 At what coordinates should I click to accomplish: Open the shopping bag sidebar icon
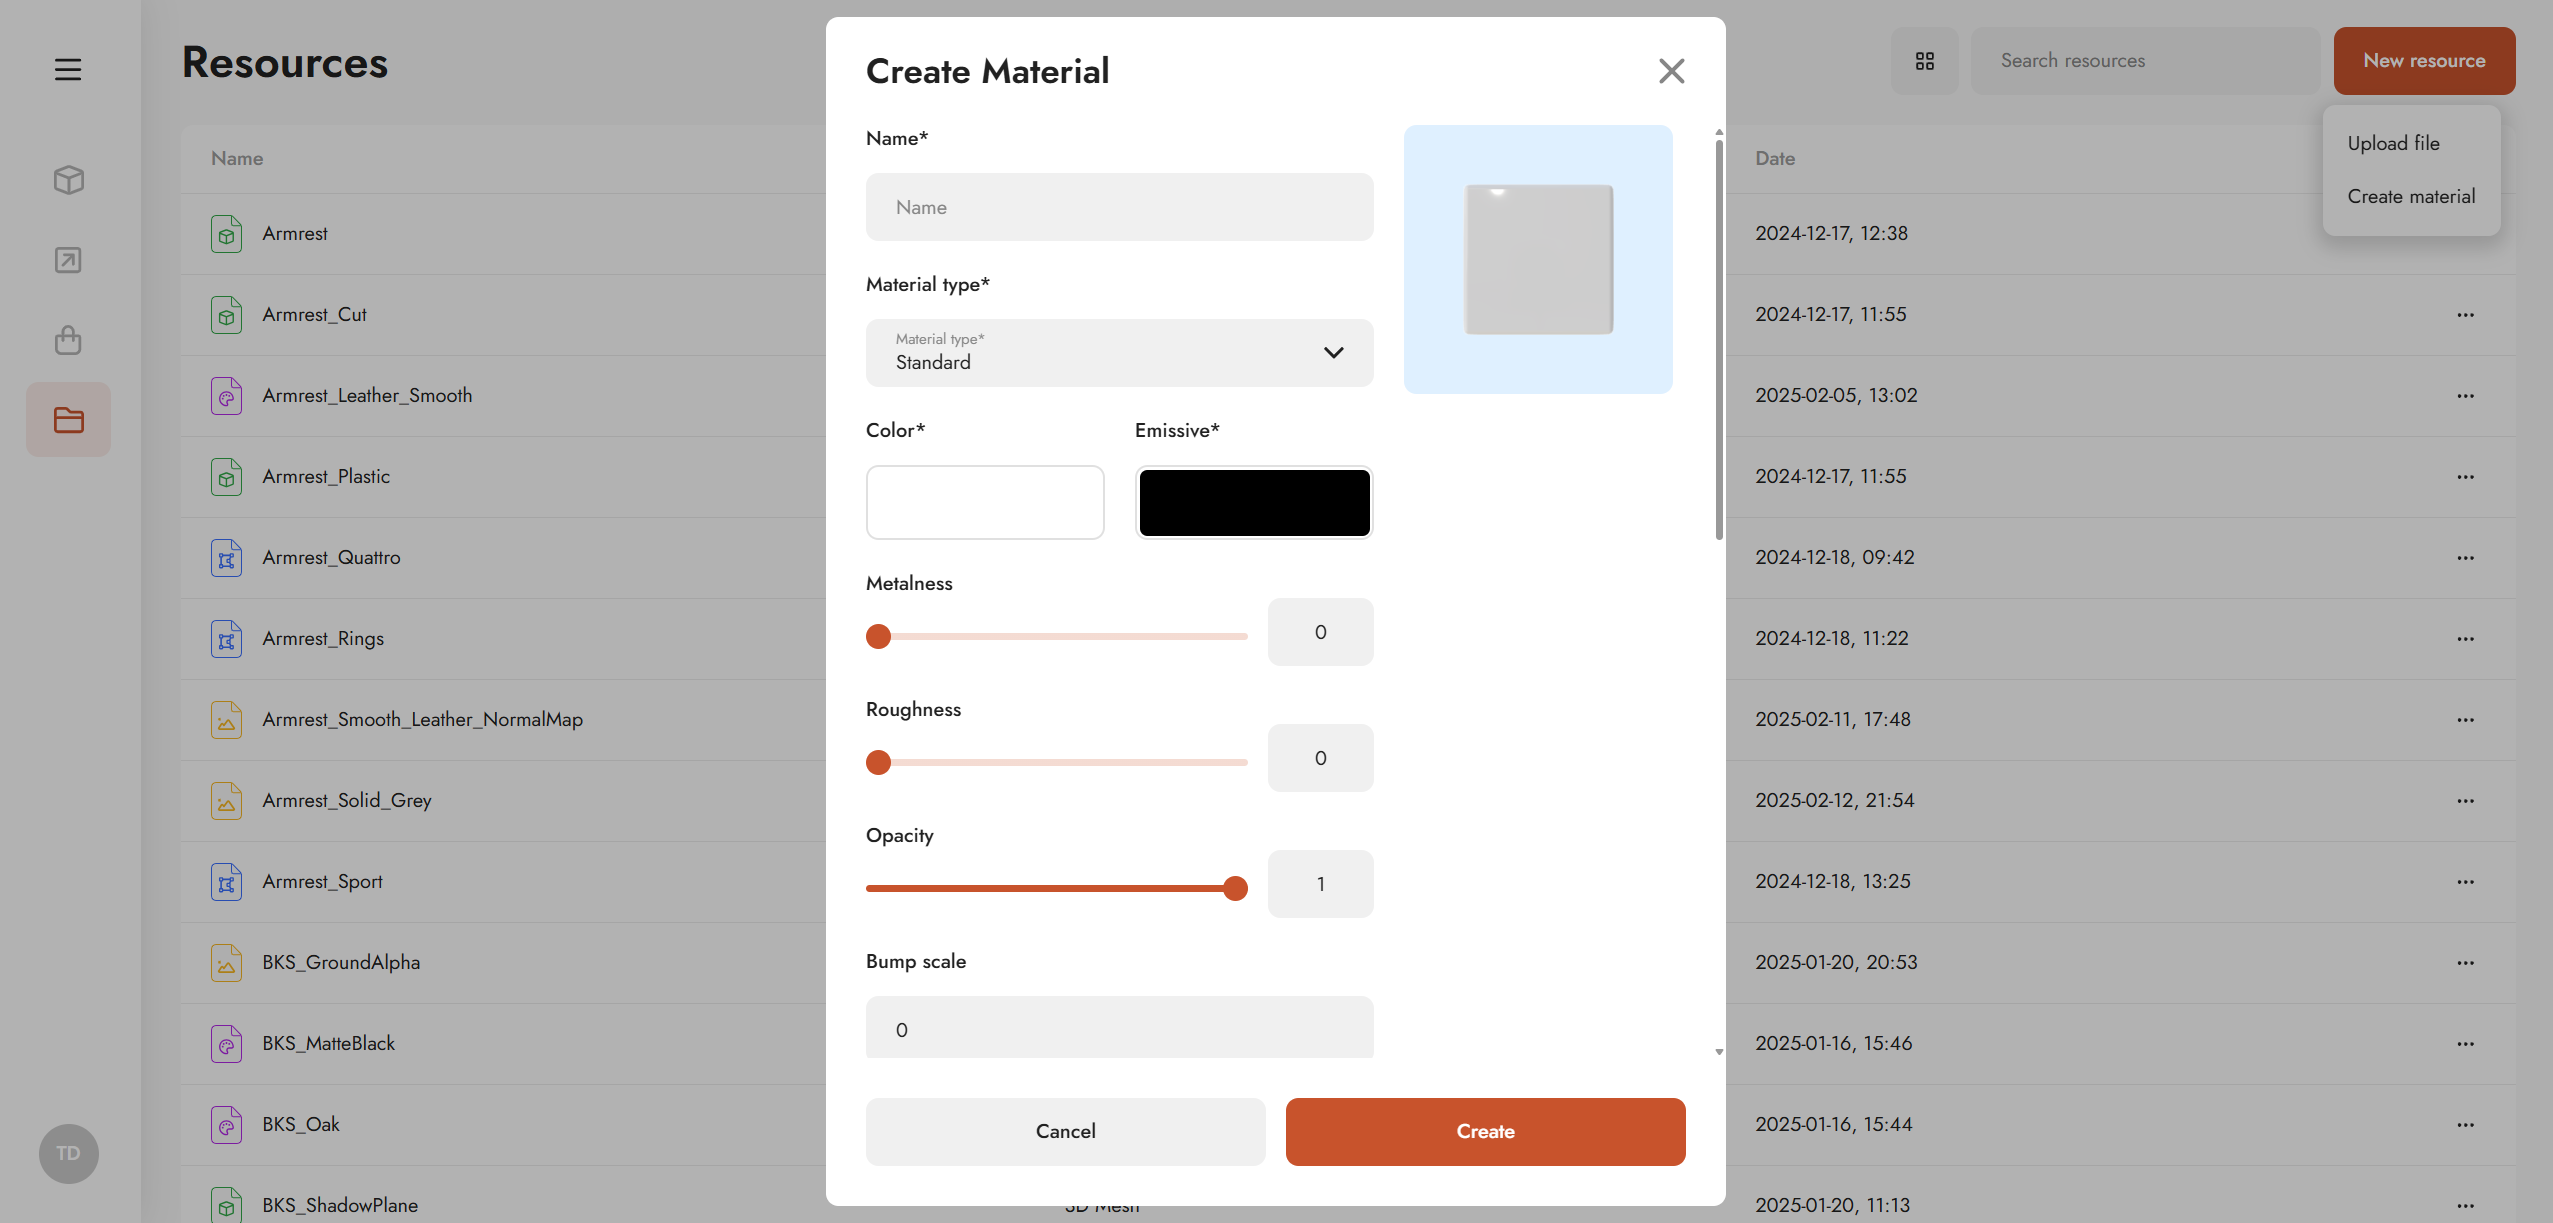click(x=68, y=340)
